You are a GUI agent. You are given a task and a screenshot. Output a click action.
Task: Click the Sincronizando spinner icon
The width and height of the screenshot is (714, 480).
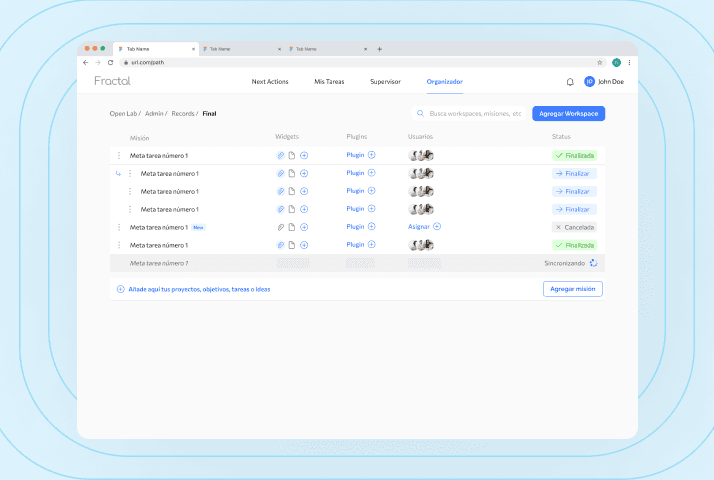(x=593, y=263)
